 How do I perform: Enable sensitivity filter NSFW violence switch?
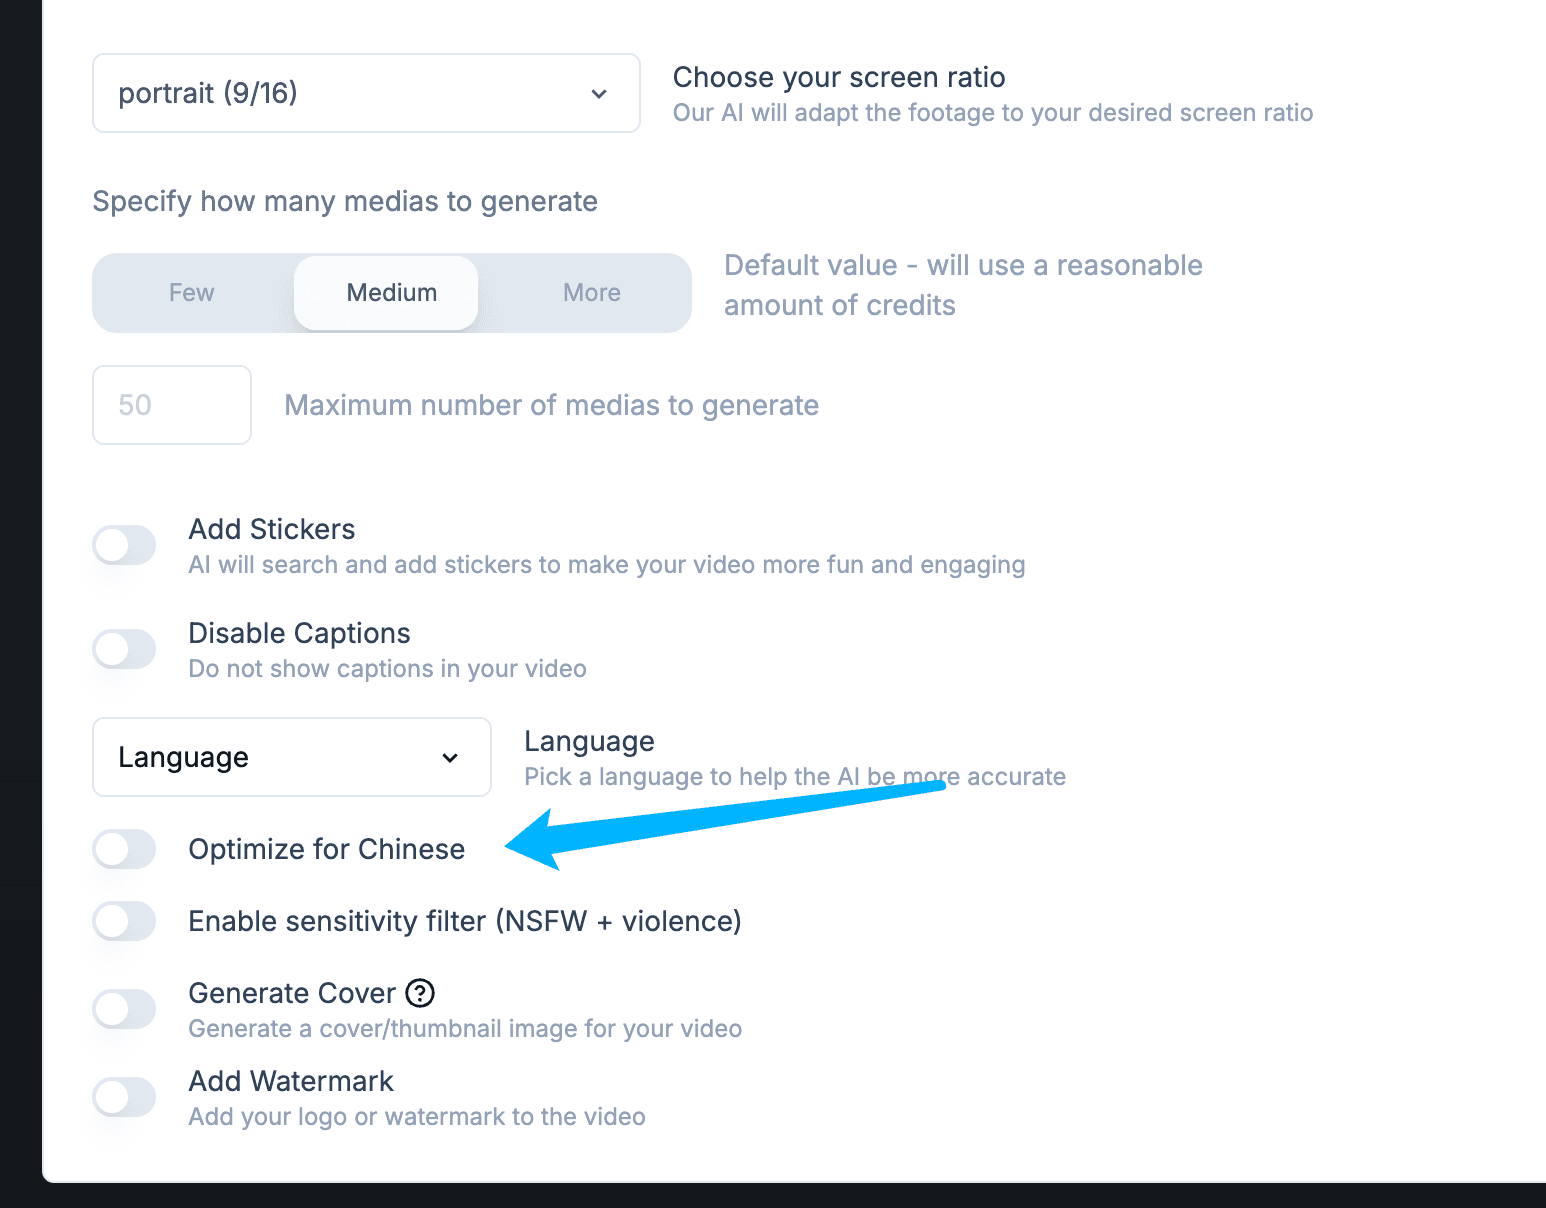(x=125, y=921)
